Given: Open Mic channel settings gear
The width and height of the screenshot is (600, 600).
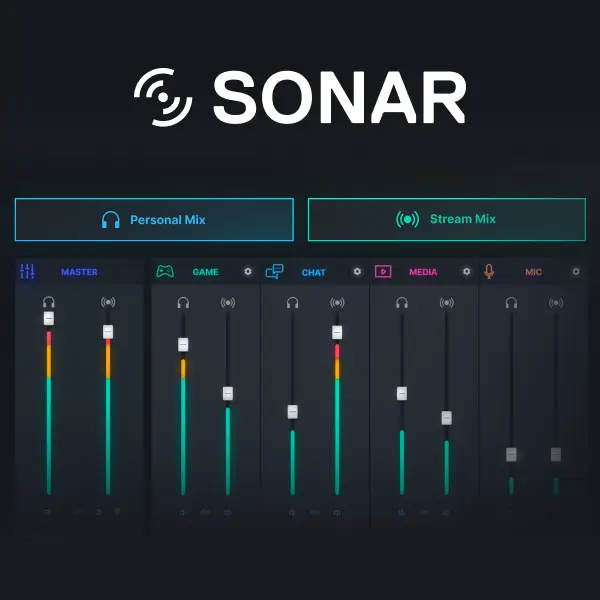Looking at the screenshot, I should 575,271.
